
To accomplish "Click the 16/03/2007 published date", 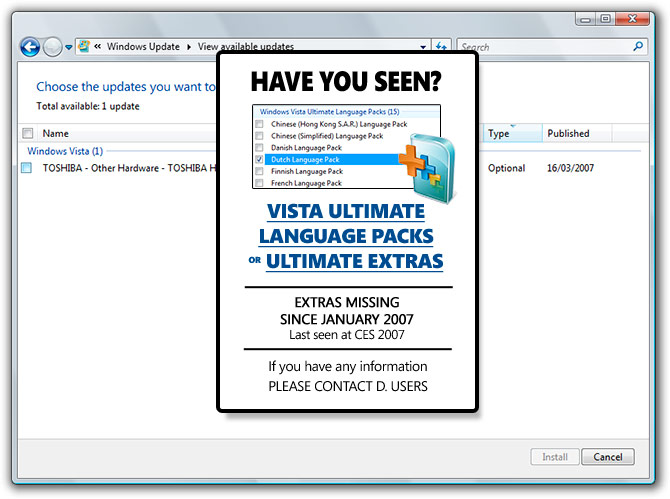I will point(570,168).
